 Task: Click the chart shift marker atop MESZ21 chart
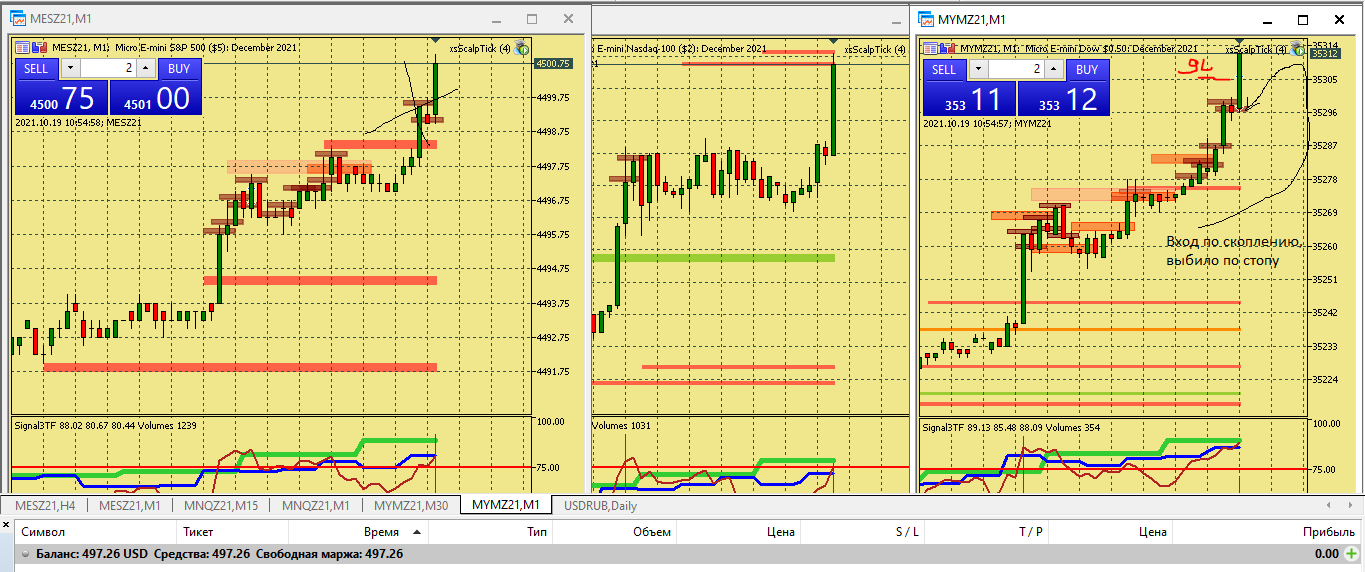[436, 41]
